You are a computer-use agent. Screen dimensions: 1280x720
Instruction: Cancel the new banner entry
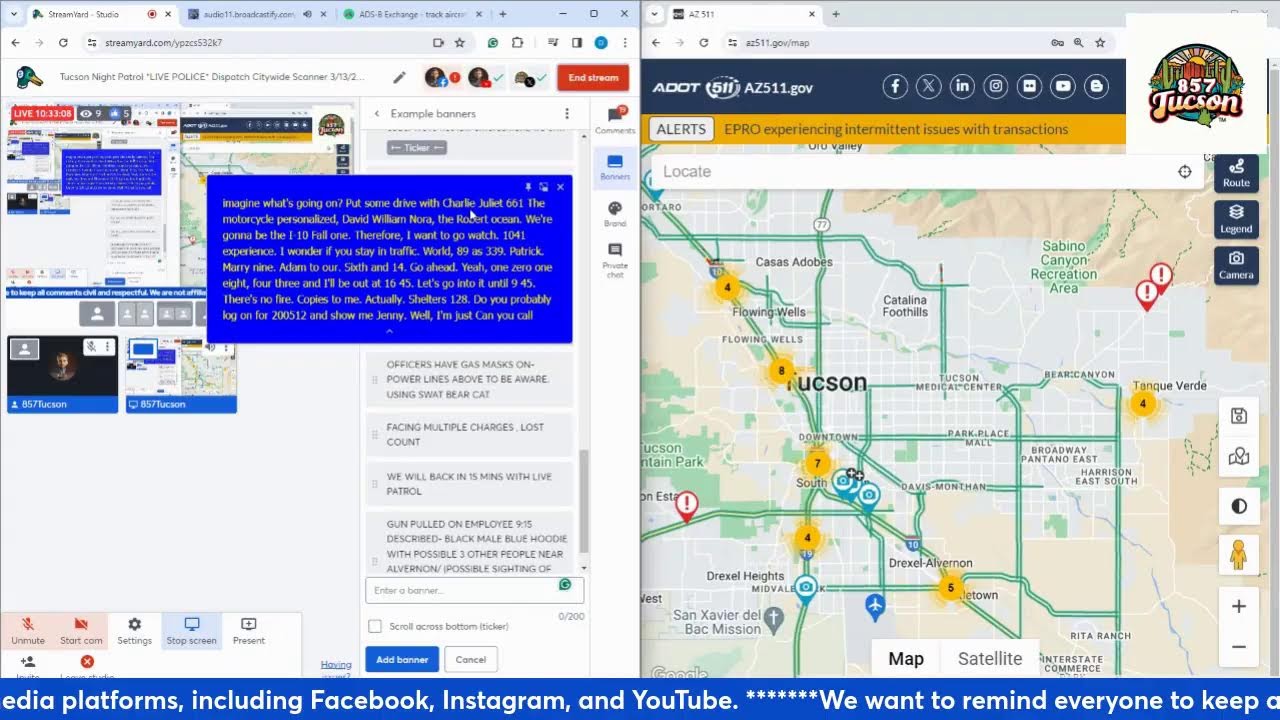[x=470, y=659]
